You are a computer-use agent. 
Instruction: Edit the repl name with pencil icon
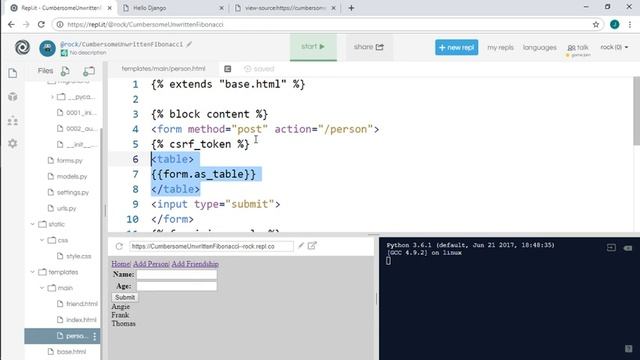[x=189, y=44]
